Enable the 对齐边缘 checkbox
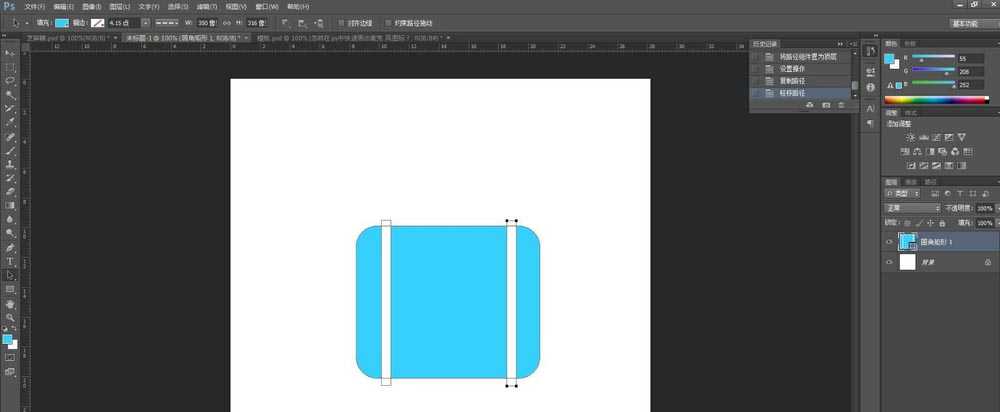 (339, 22)
